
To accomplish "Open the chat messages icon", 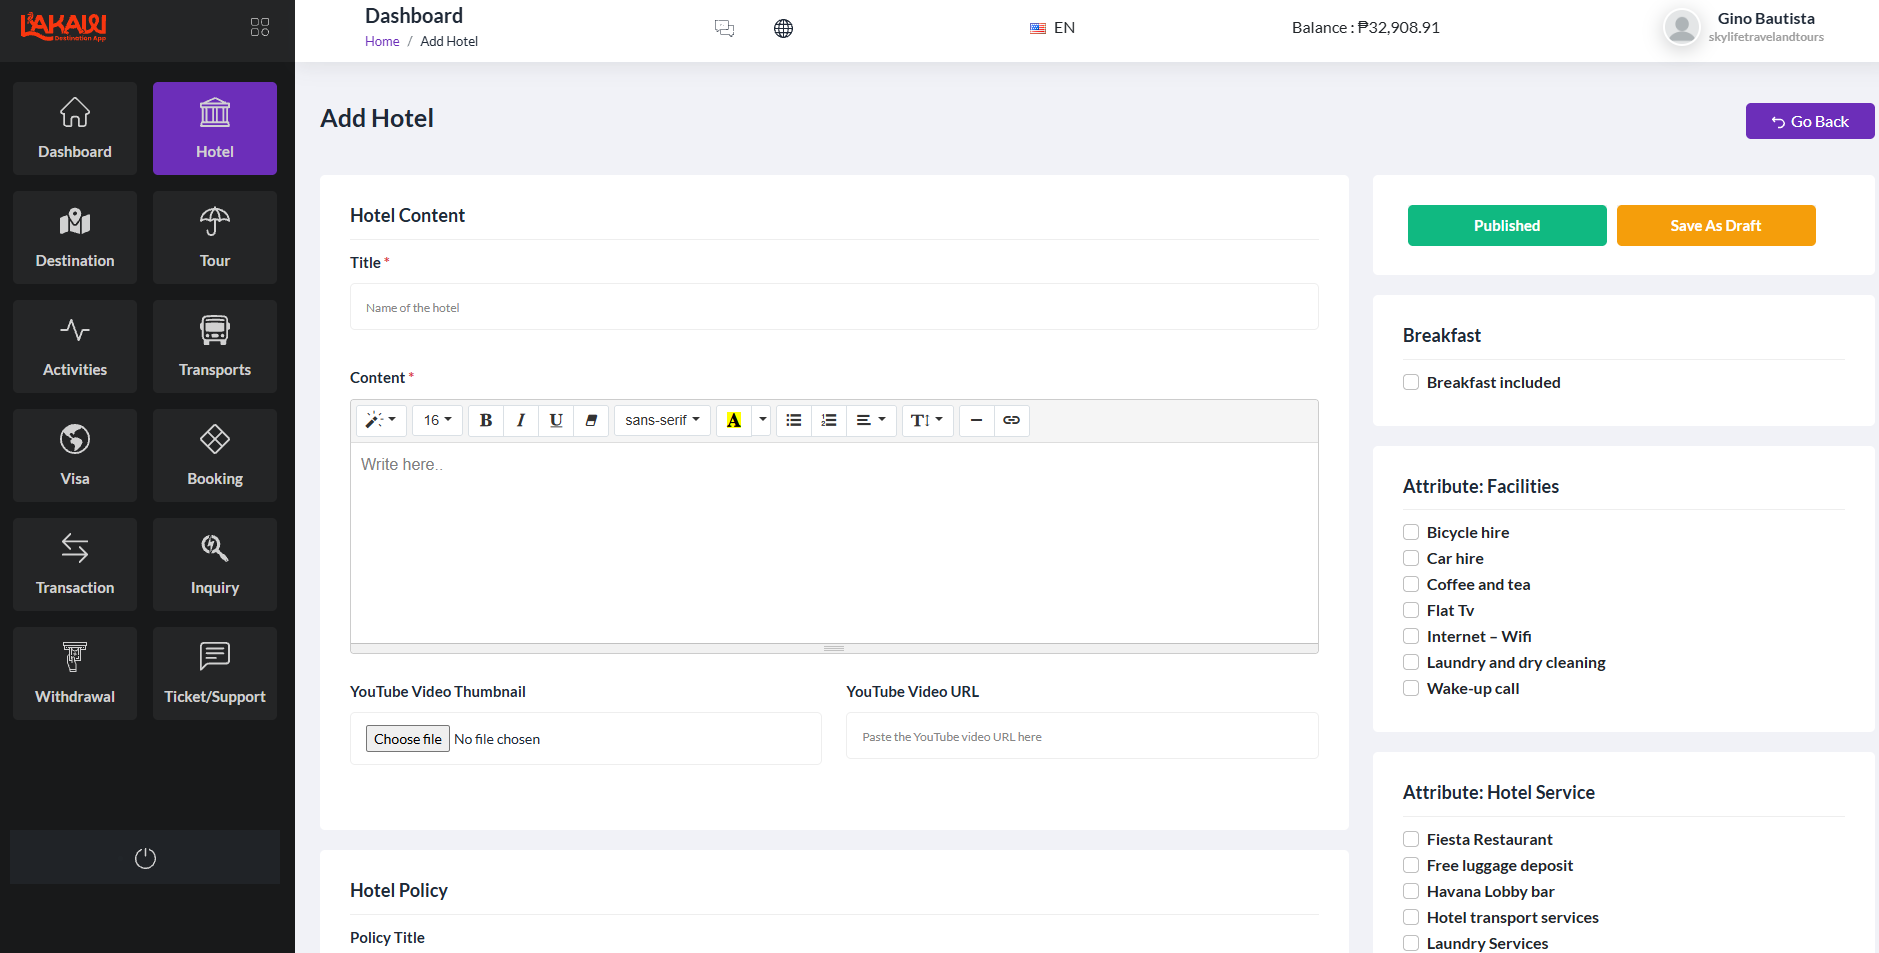I will point(724,28).
